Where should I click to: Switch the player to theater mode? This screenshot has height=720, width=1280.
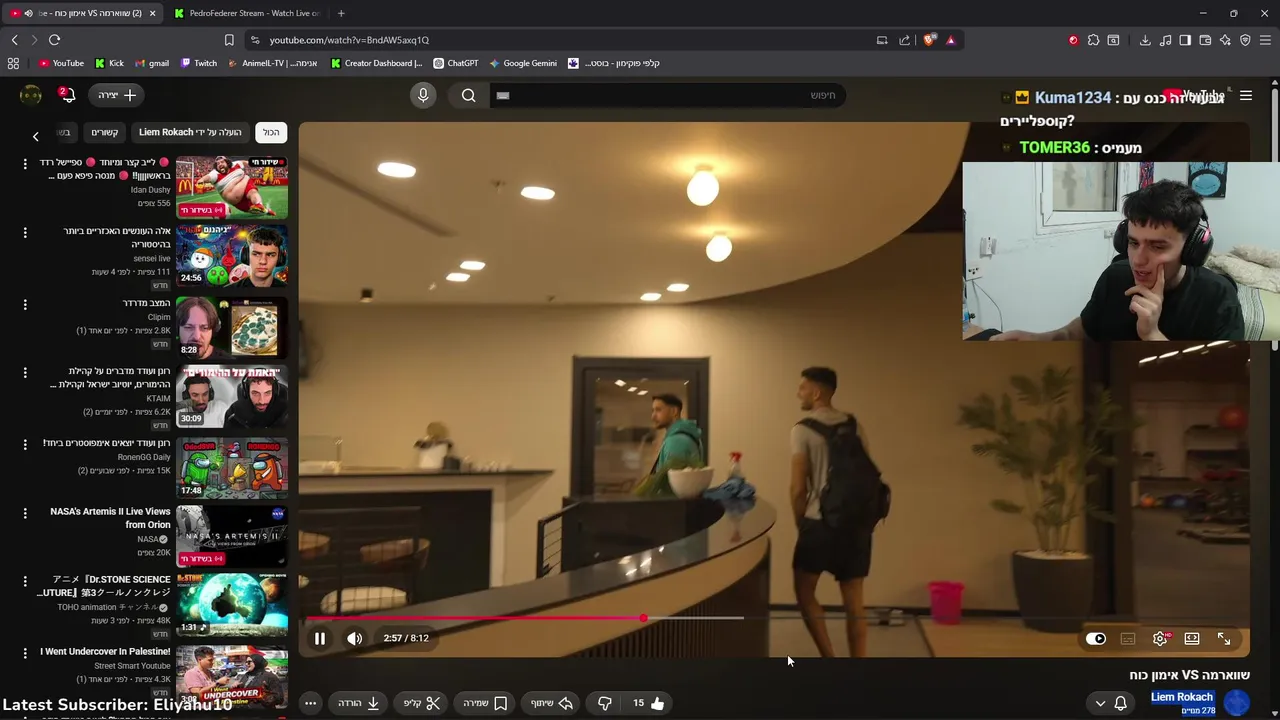click(x=1192, y=639)
